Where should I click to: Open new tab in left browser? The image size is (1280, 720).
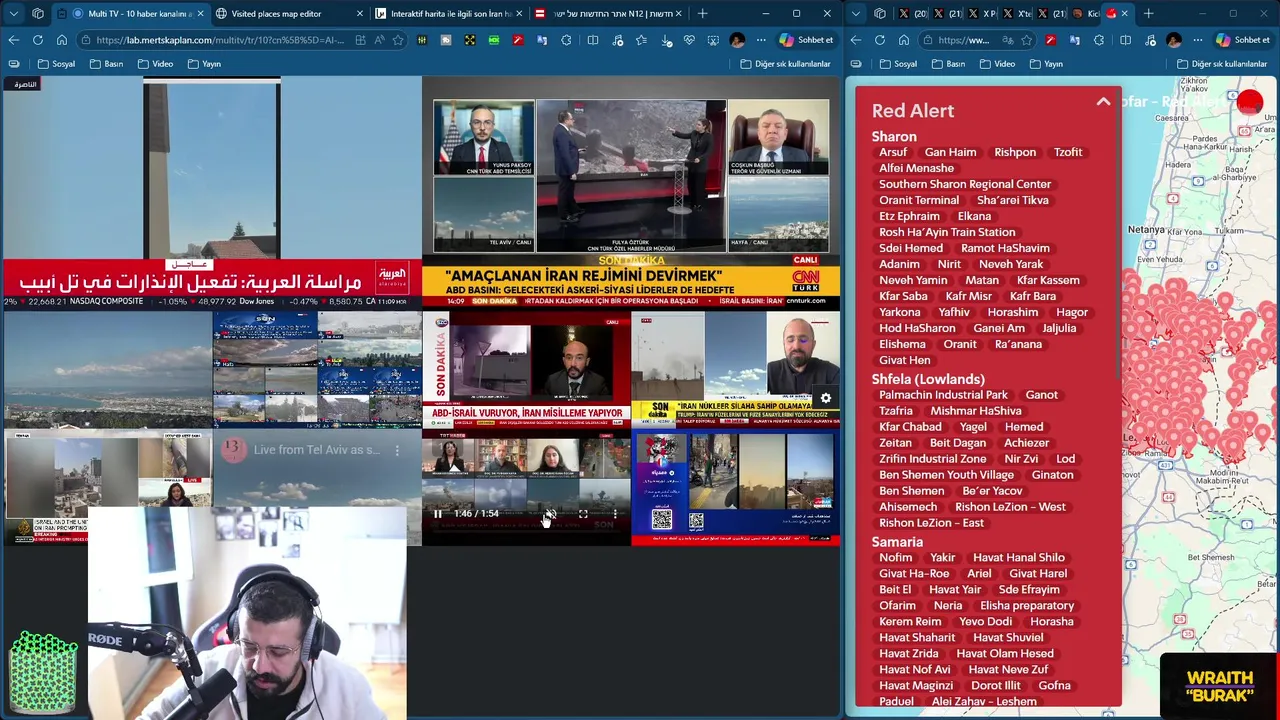coord(702,14)
